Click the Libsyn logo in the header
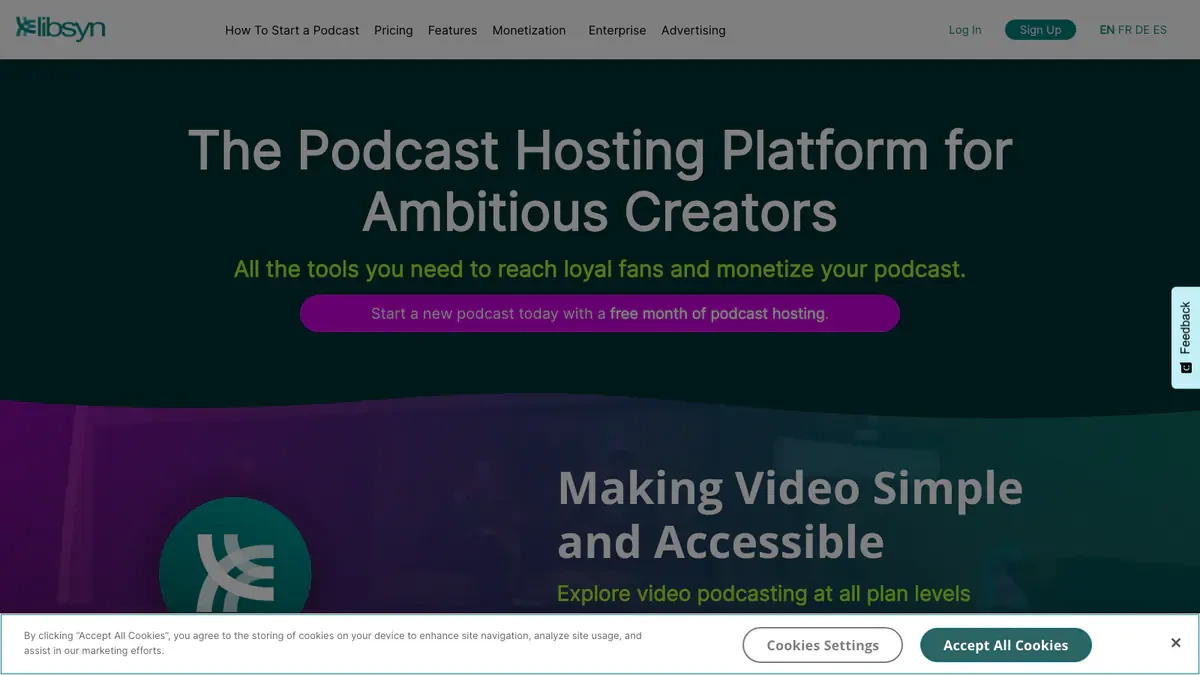This screenshot has width=1200, height=675. click(60, 29)
